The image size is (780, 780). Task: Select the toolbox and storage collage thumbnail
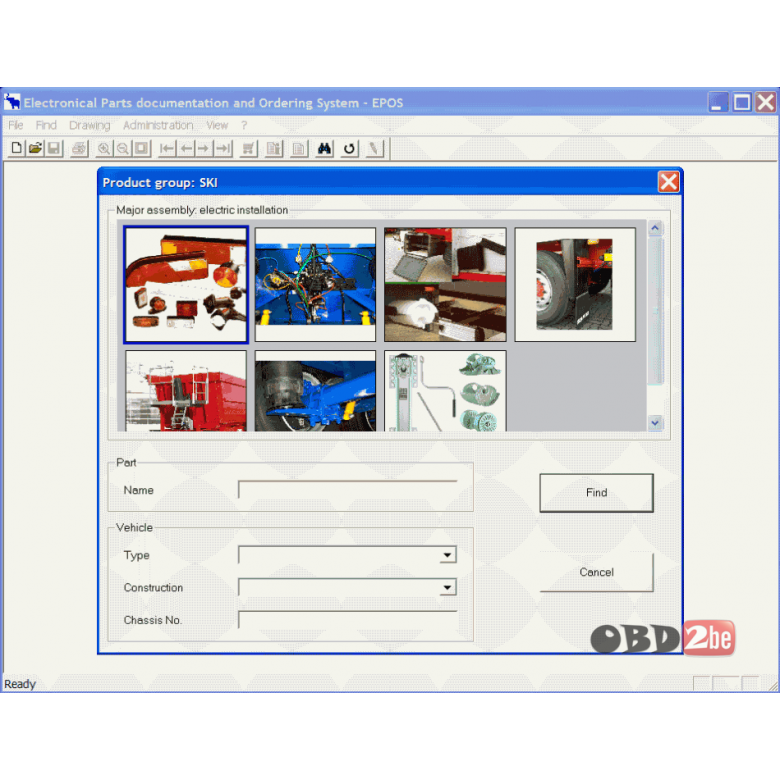coord(445,284)
